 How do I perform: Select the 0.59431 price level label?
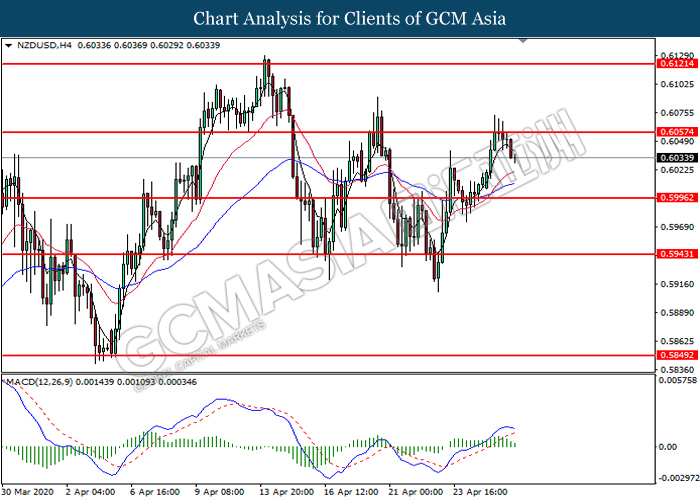[677, 254]
